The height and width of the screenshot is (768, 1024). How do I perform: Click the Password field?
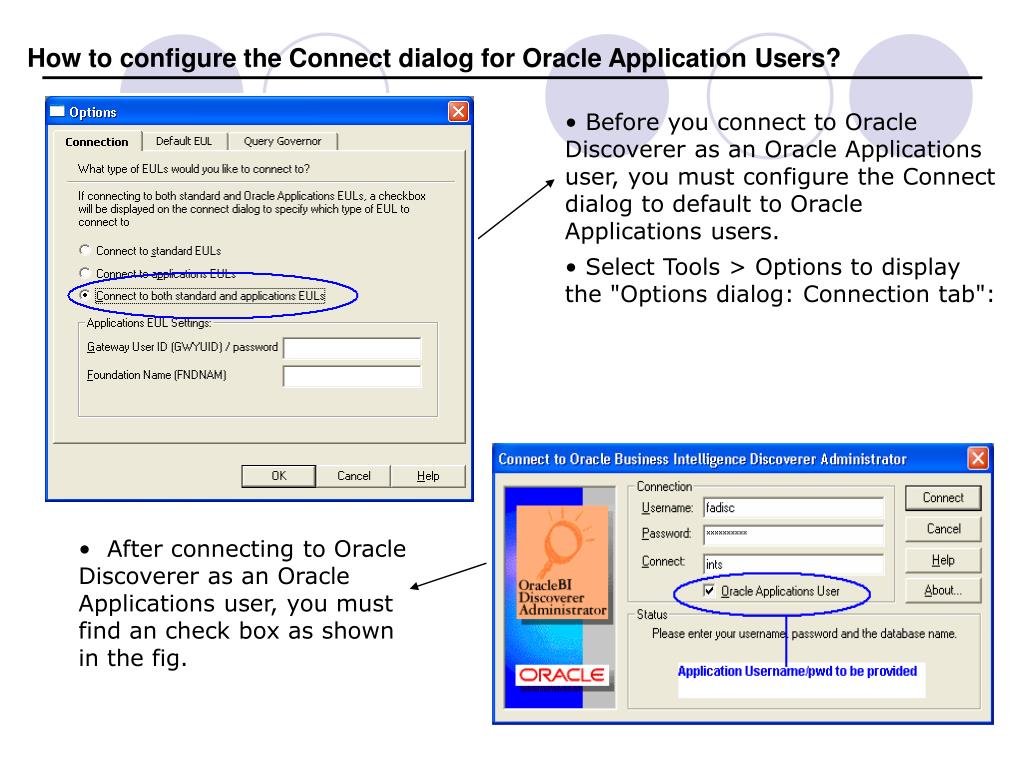793,534
